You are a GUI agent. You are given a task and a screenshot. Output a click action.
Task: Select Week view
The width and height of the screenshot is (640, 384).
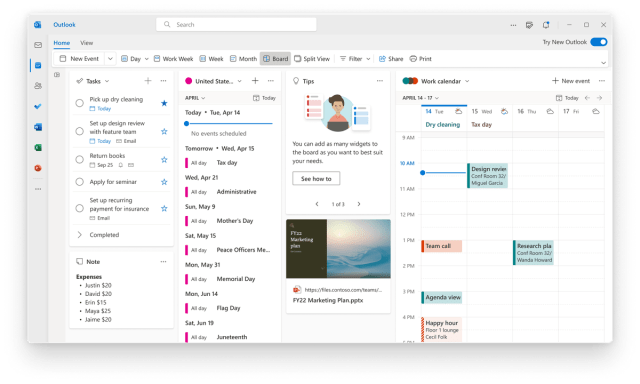coord(211,59)
